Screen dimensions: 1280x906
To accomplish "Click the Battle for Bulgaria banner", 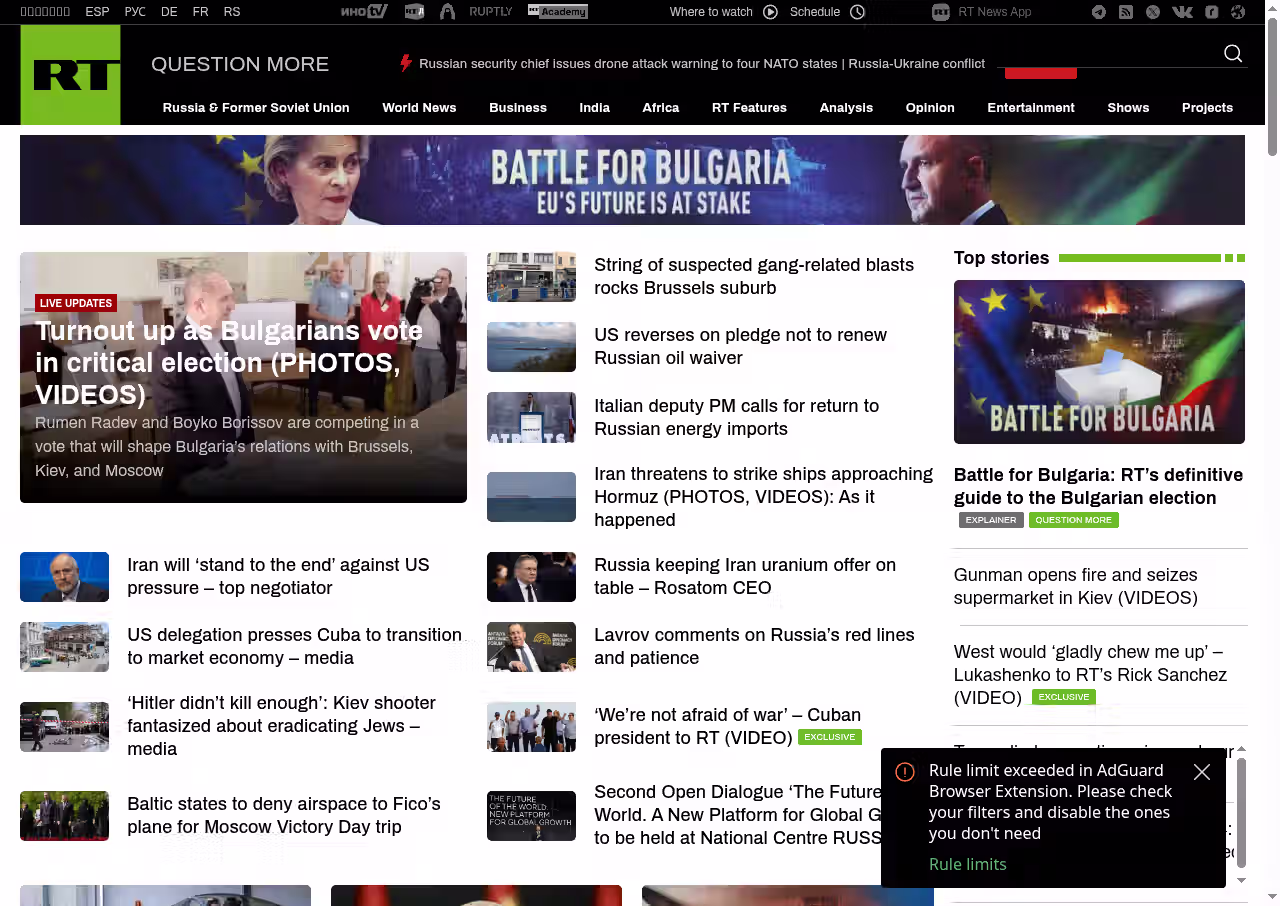I will coord(632,180).
